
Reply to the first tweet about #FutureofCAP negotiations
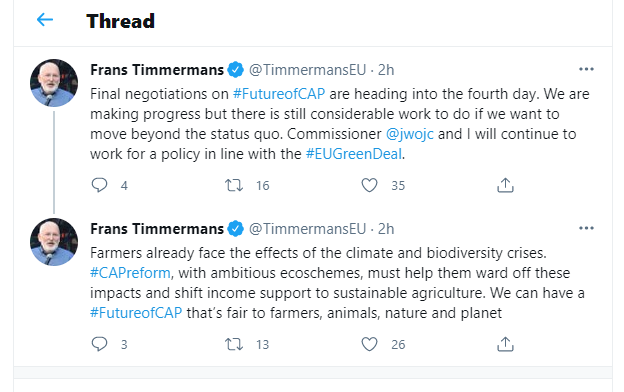[99, 185]
